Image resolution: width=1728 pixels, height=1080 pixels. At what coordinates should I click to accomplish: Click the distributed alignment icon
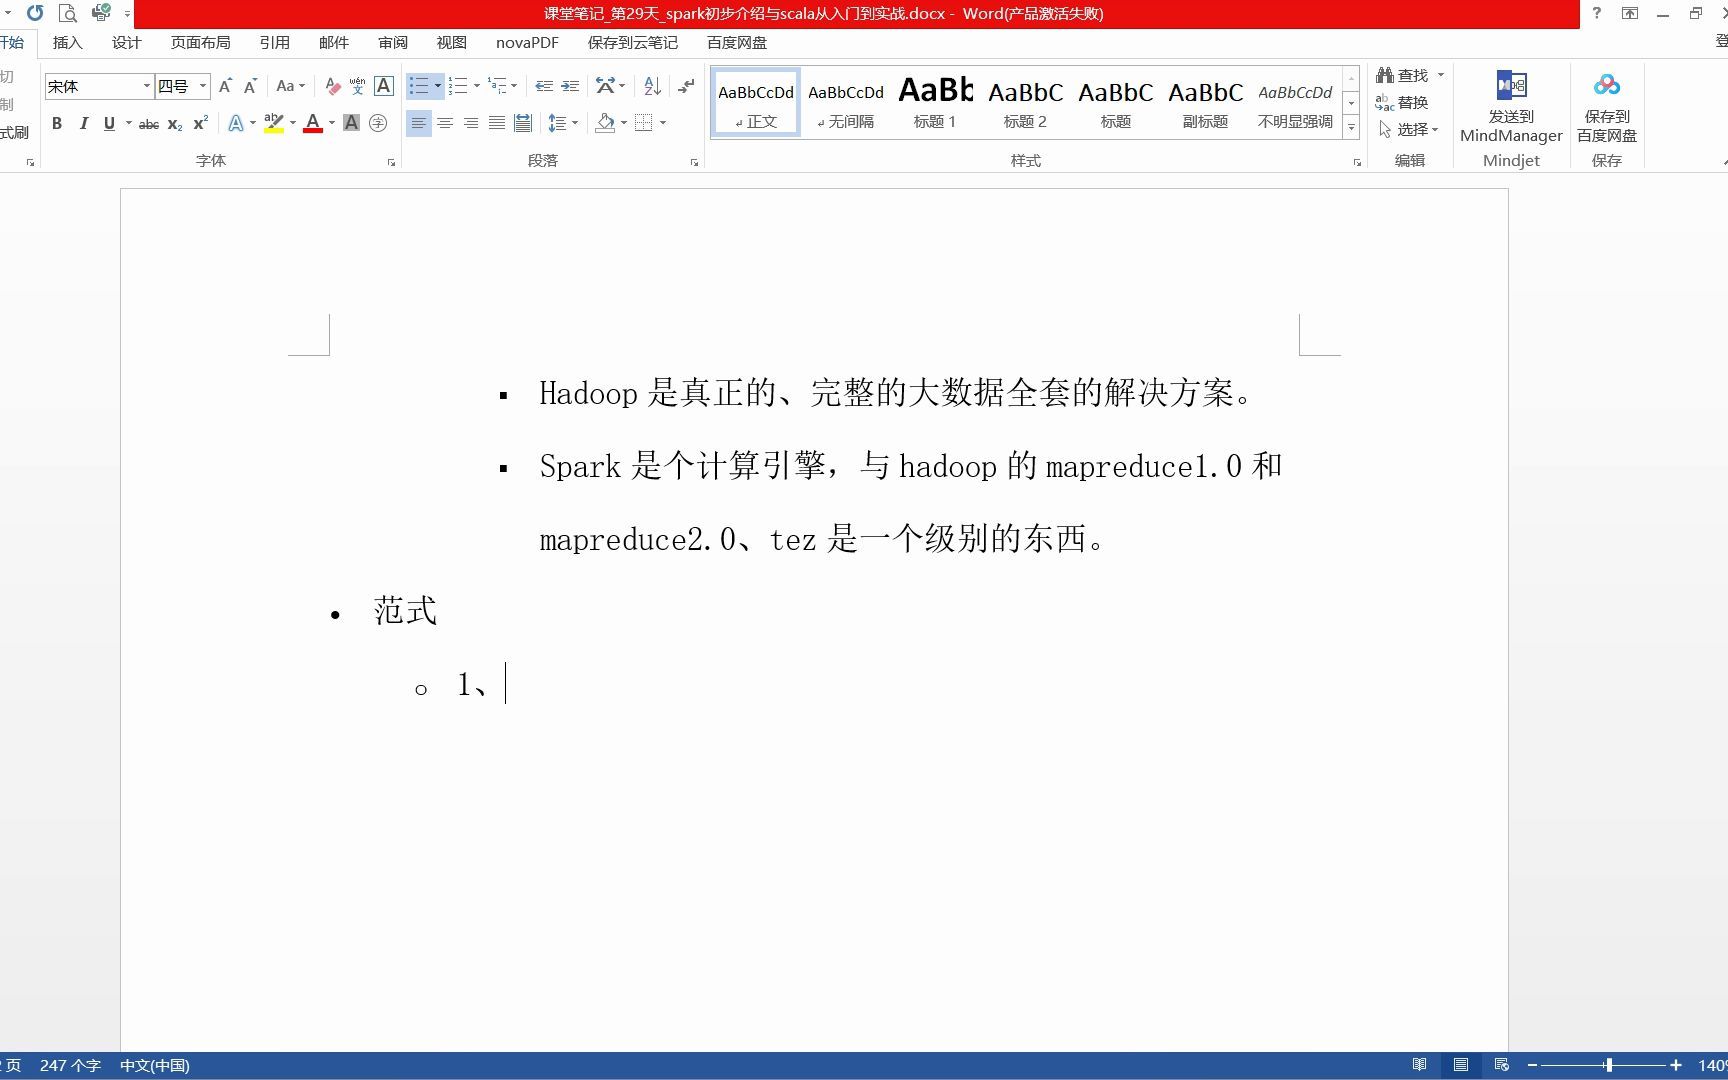point(523,123)
